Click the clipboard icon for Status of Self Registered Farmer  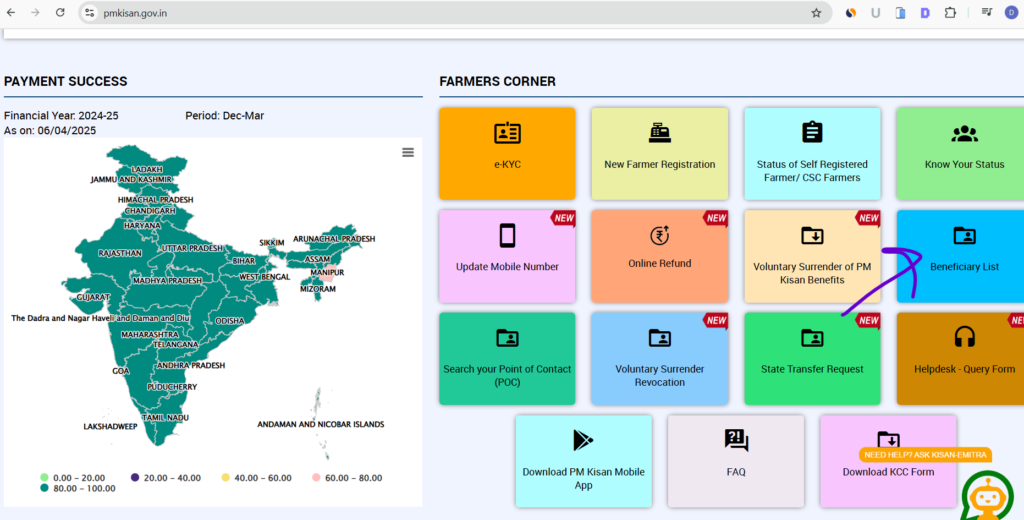(x=812, y=132)
